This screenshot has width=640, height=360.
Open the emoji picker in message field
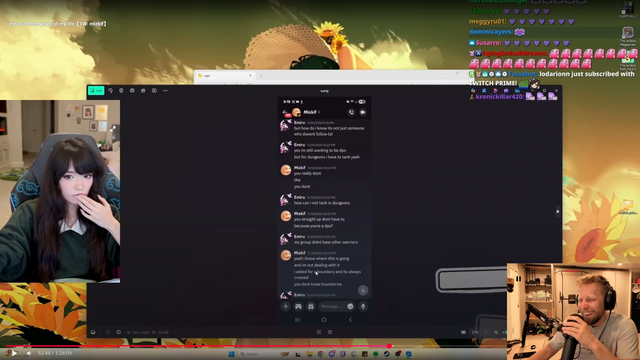click(x=350, y=306)
